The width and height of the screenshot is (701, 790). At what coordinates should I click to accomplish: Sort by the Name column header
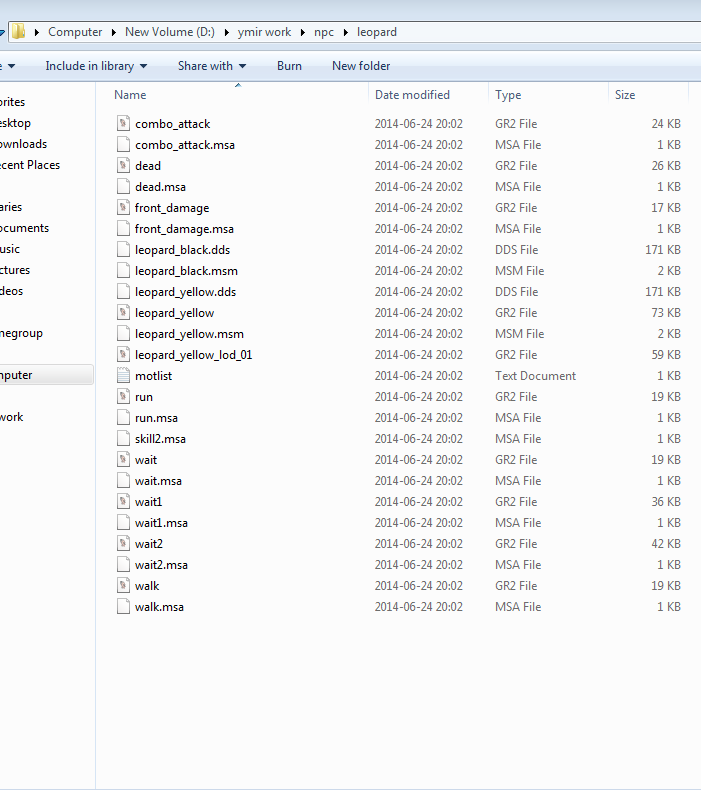click(130, 95)
